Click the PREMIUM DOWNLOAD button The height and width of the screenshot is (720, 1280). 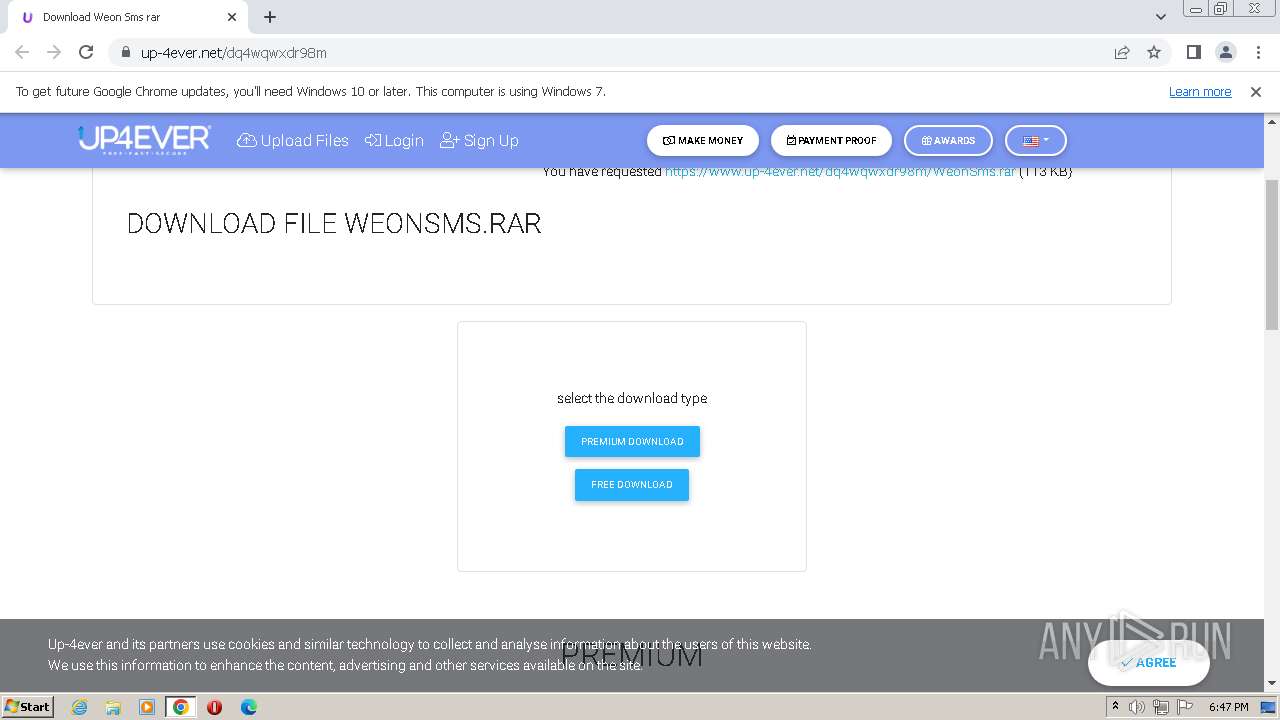(632, 441)
